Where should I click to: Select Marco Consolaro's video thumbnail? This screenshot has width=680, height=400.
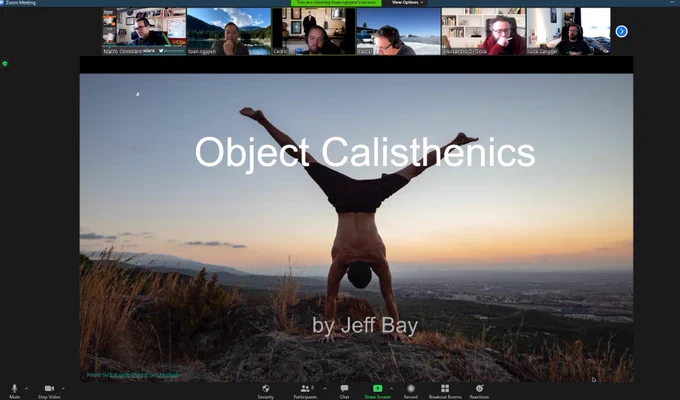click(144, 31)
